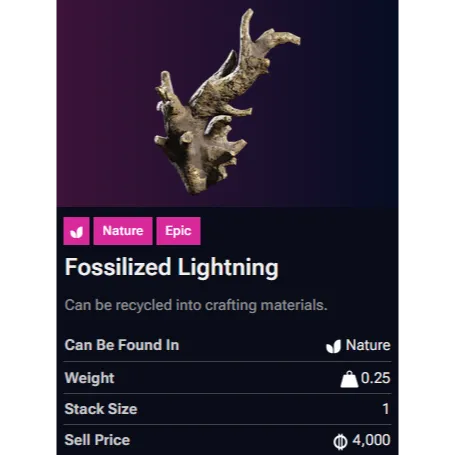This screenshot has height=455, width=455.
Task: Click the Fossilized Lightning title
Action: 171,267
